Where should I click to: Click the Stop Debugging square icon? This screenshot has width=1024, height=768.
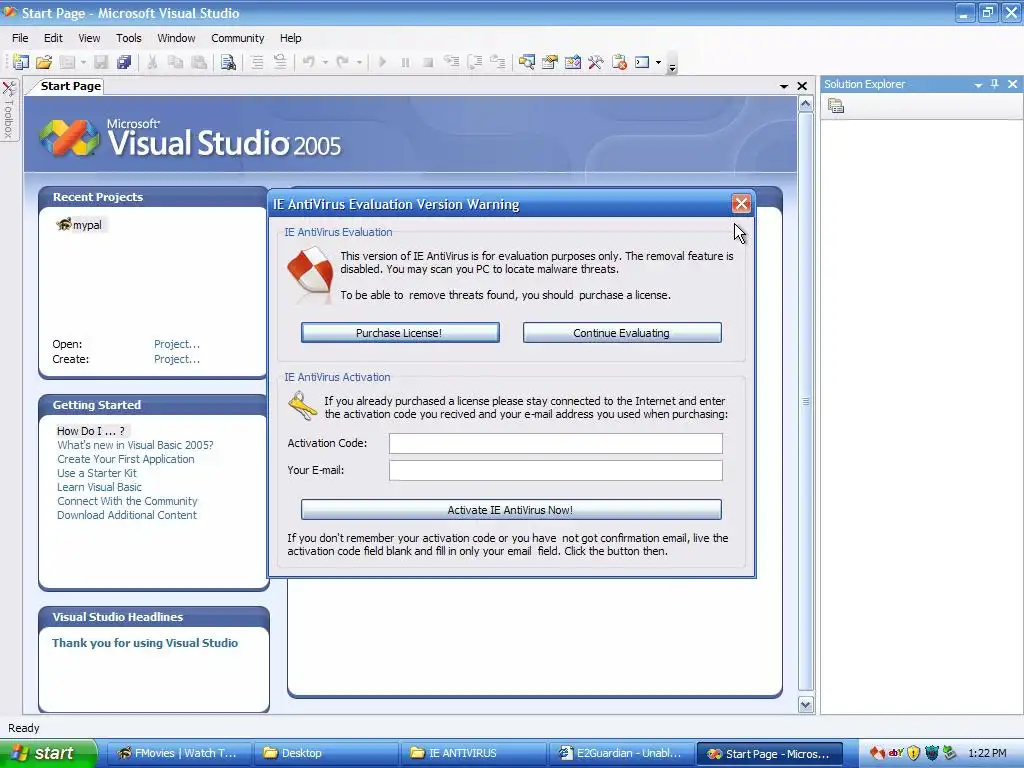[x=428, y=62]
